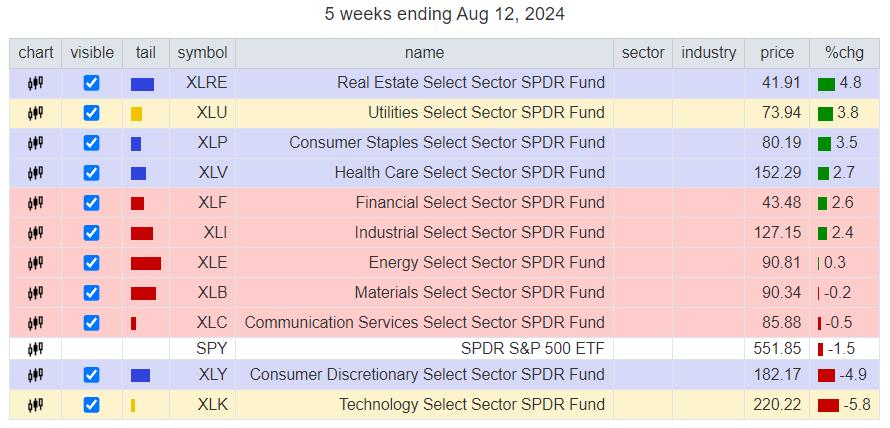
Task: Open the SPY chart icon
Action: [35, 349]
